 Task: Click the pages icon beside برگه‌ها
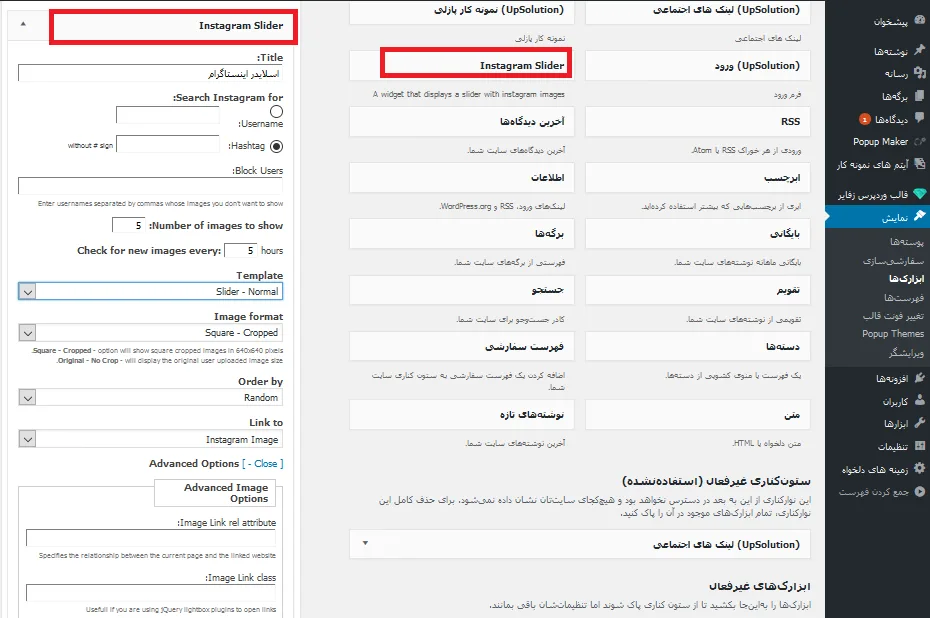pyautogui.click(x=919, y=95)
